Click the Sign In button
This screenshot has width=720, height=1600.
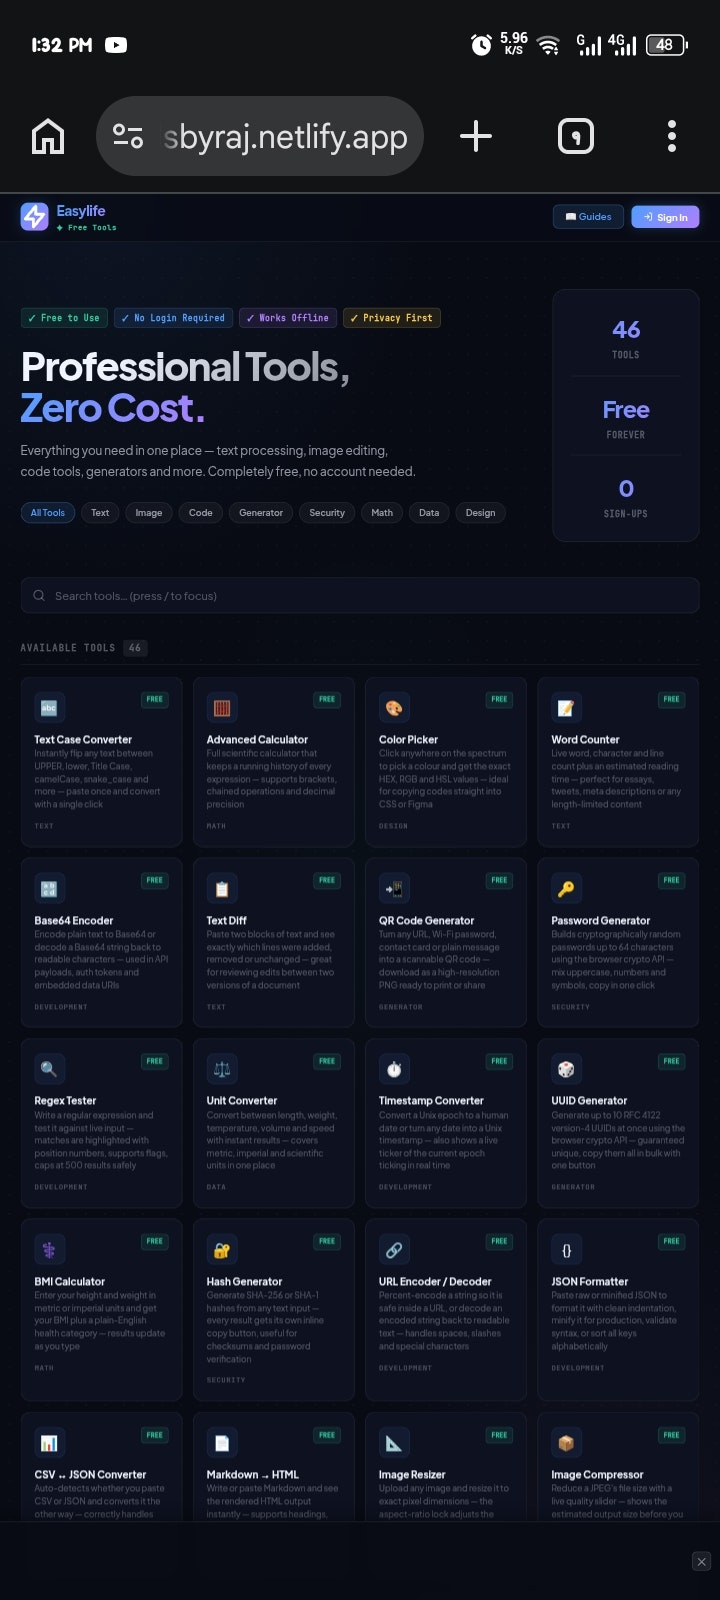[x=665, y=217]
